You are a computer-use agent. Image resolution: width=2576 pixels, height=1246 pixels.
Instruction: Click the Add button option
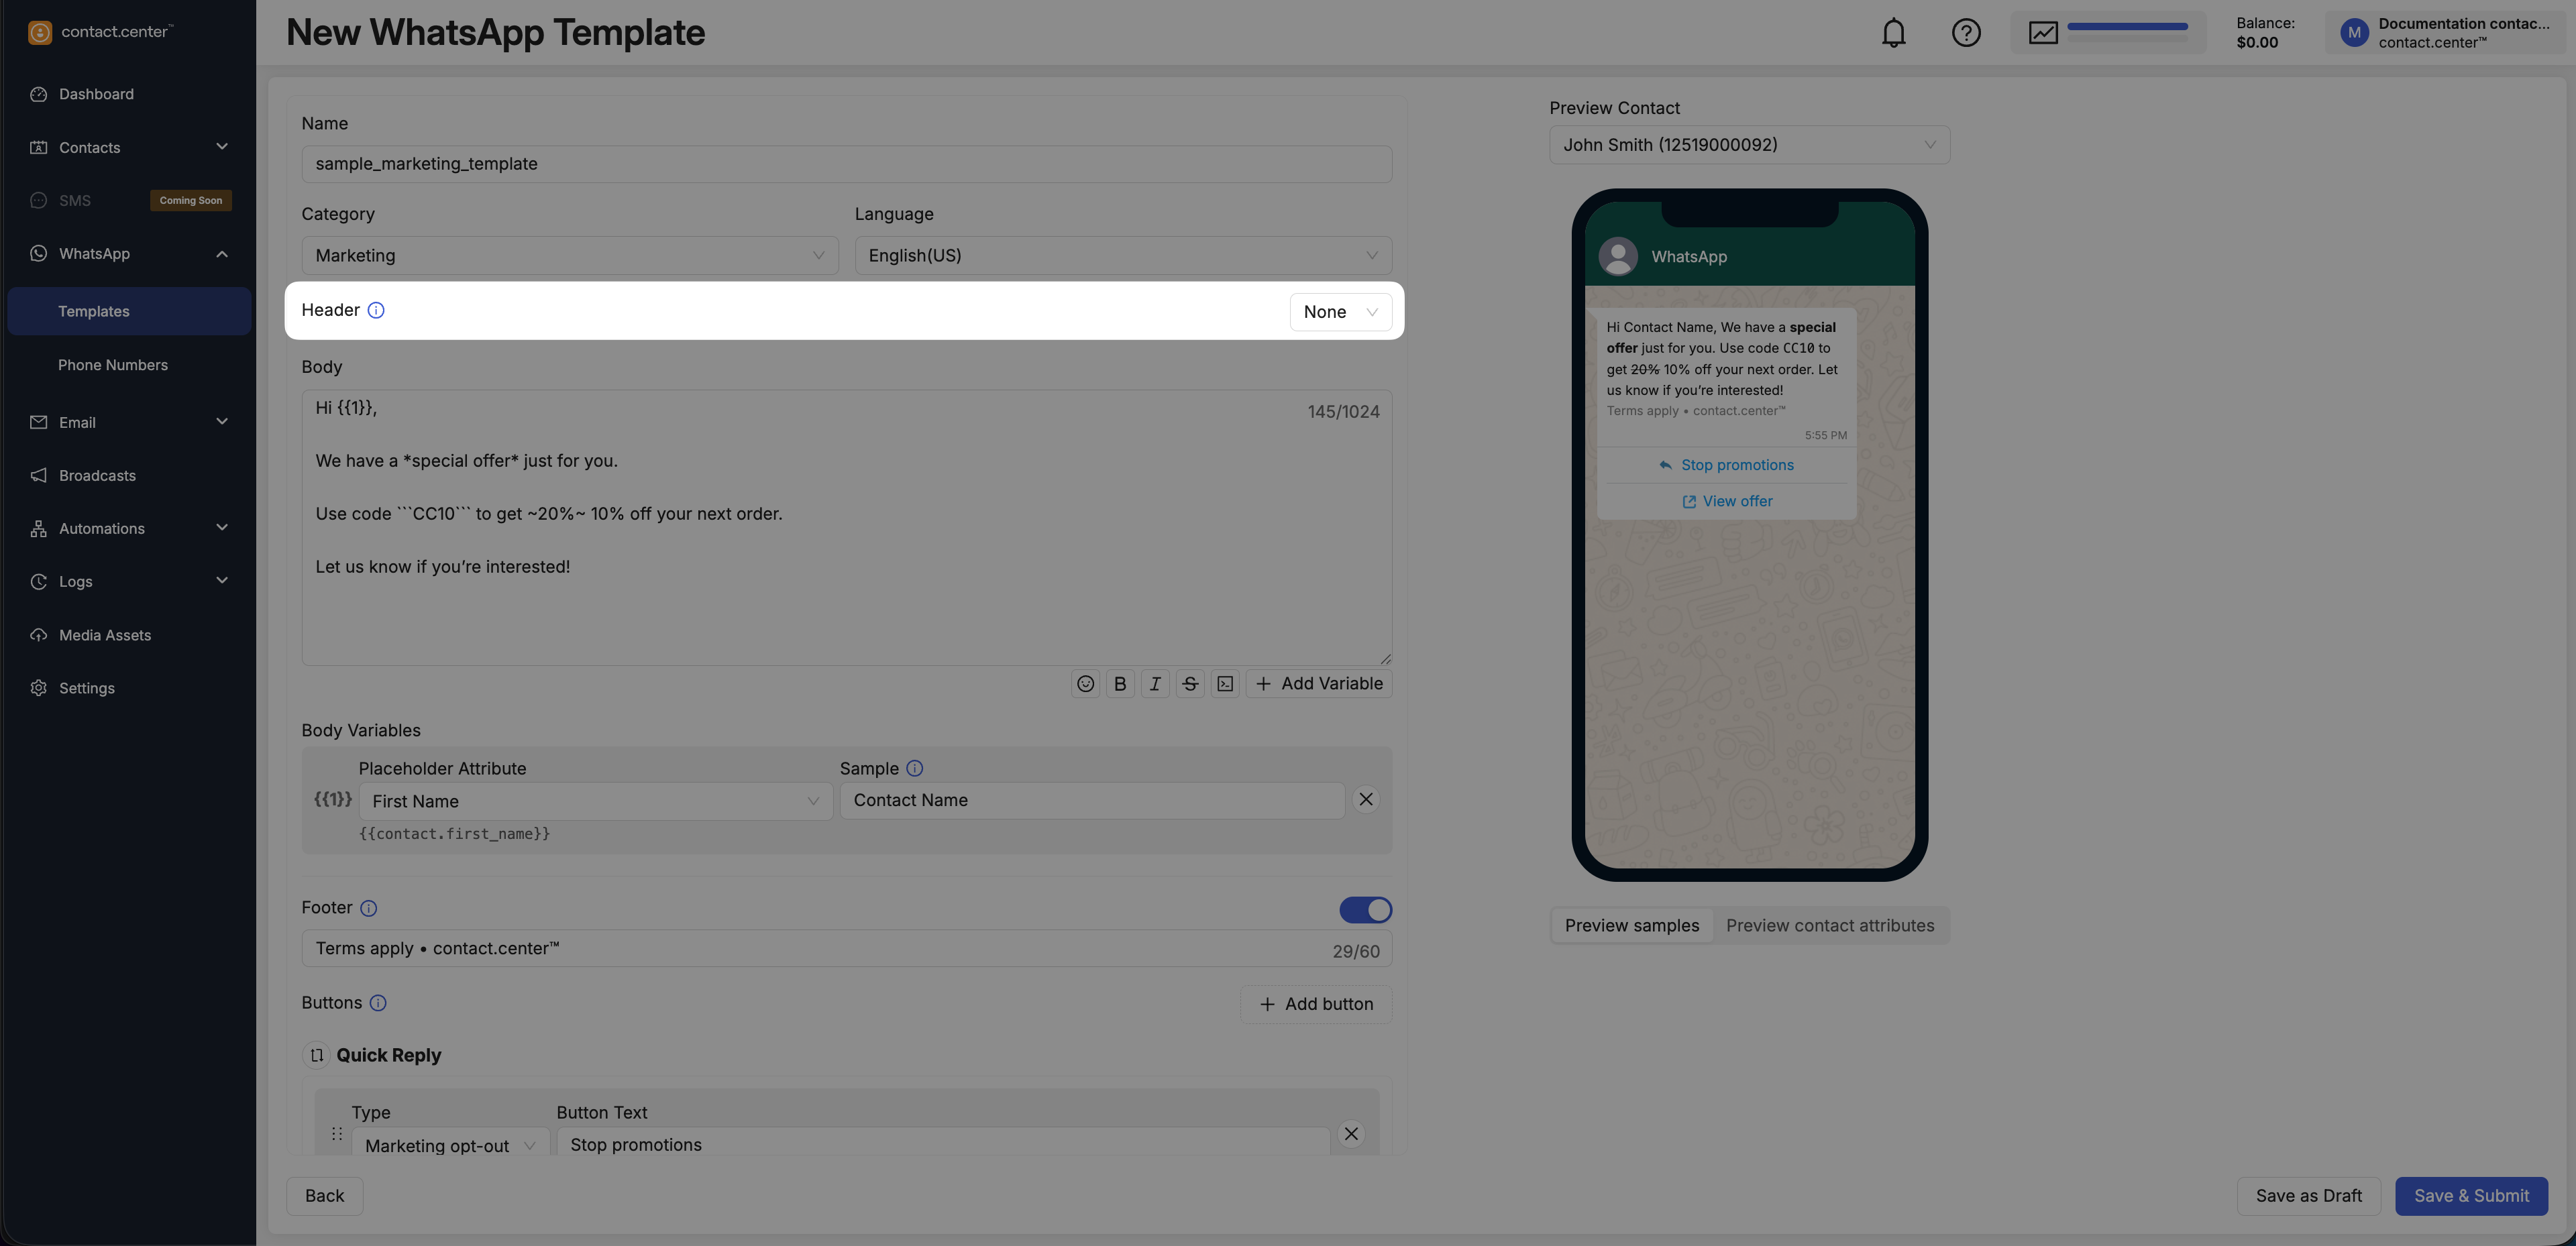pos(1316,1004)
